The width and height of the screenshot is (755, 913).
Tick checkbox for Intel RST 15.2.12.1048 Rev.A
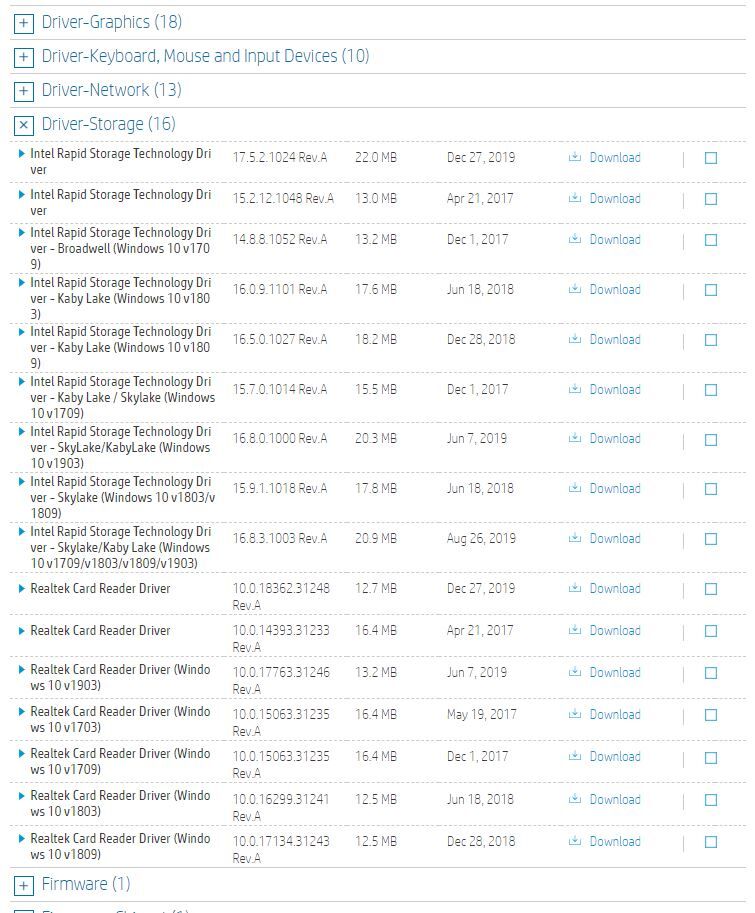tap(711, 199)
